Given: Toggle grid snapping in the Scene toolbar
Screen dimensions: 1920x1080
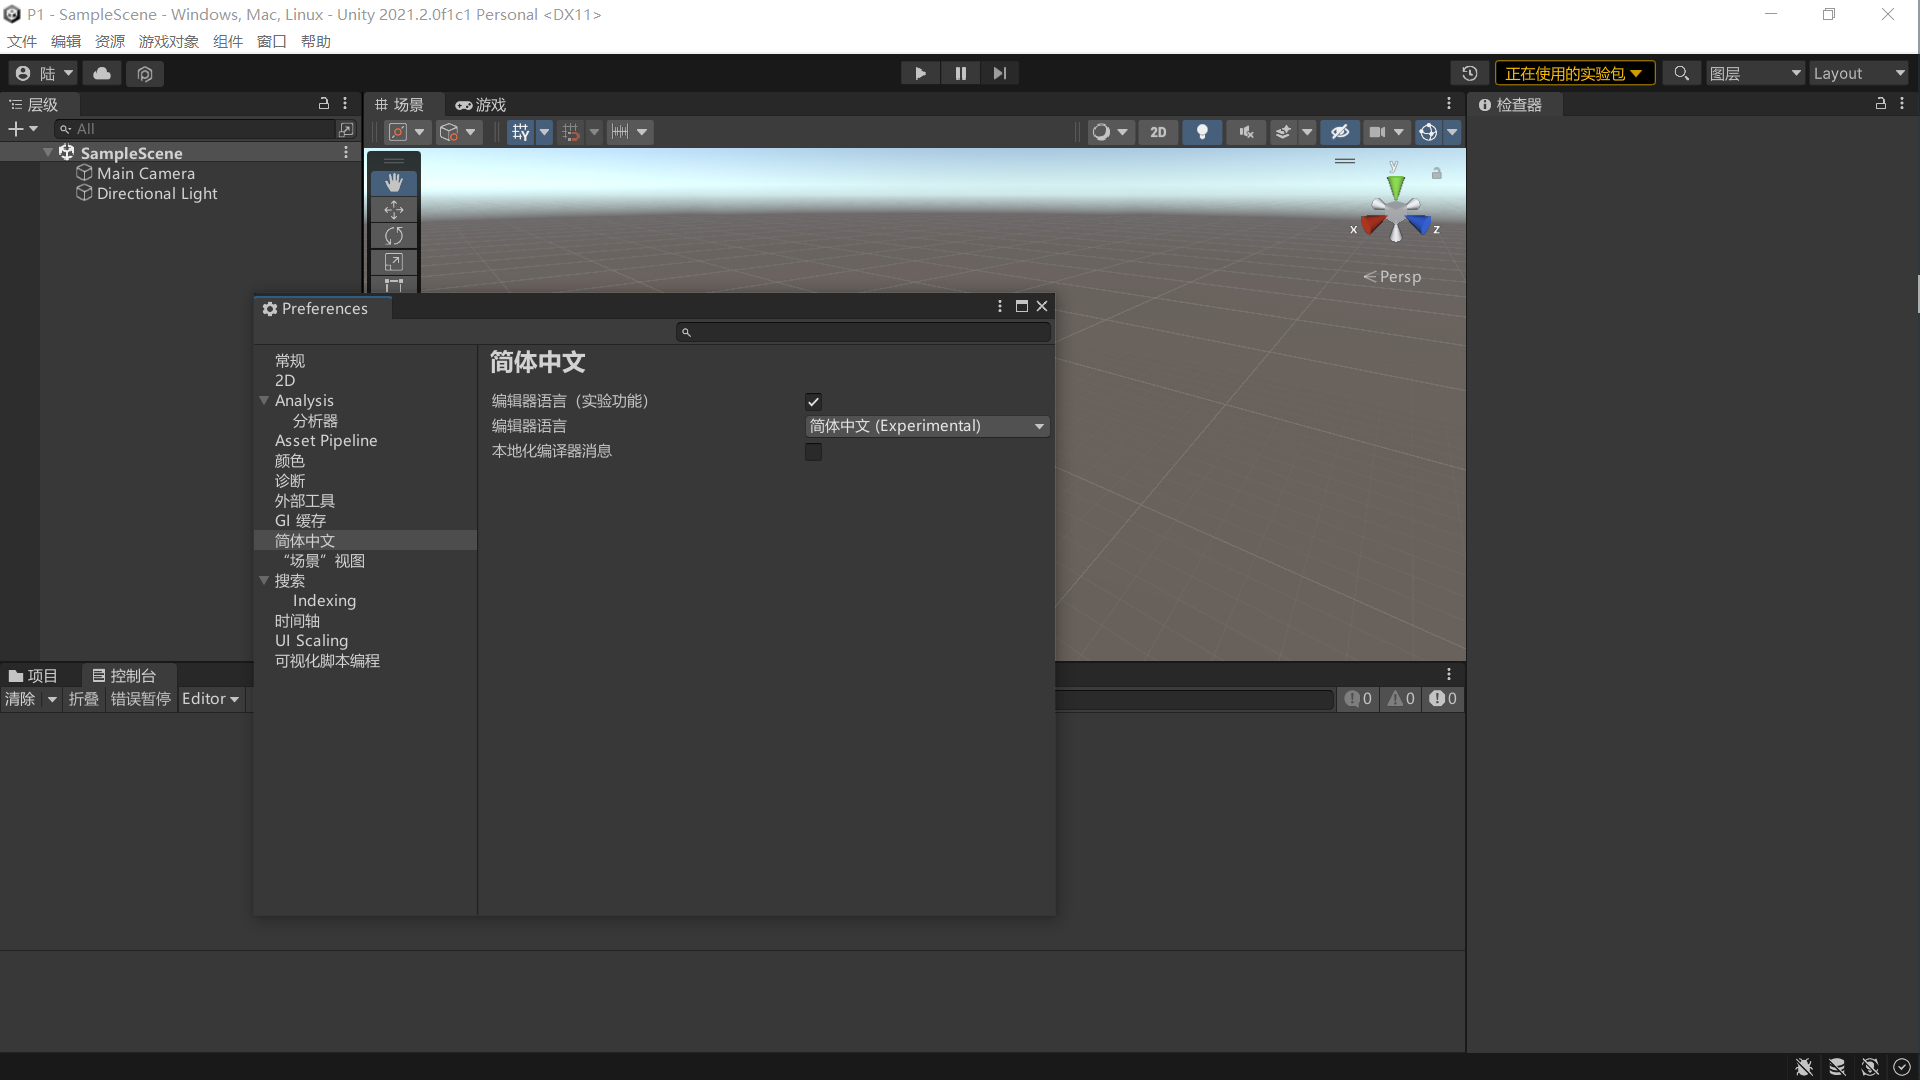Looking at the screenshot, I should coord(571,131).
